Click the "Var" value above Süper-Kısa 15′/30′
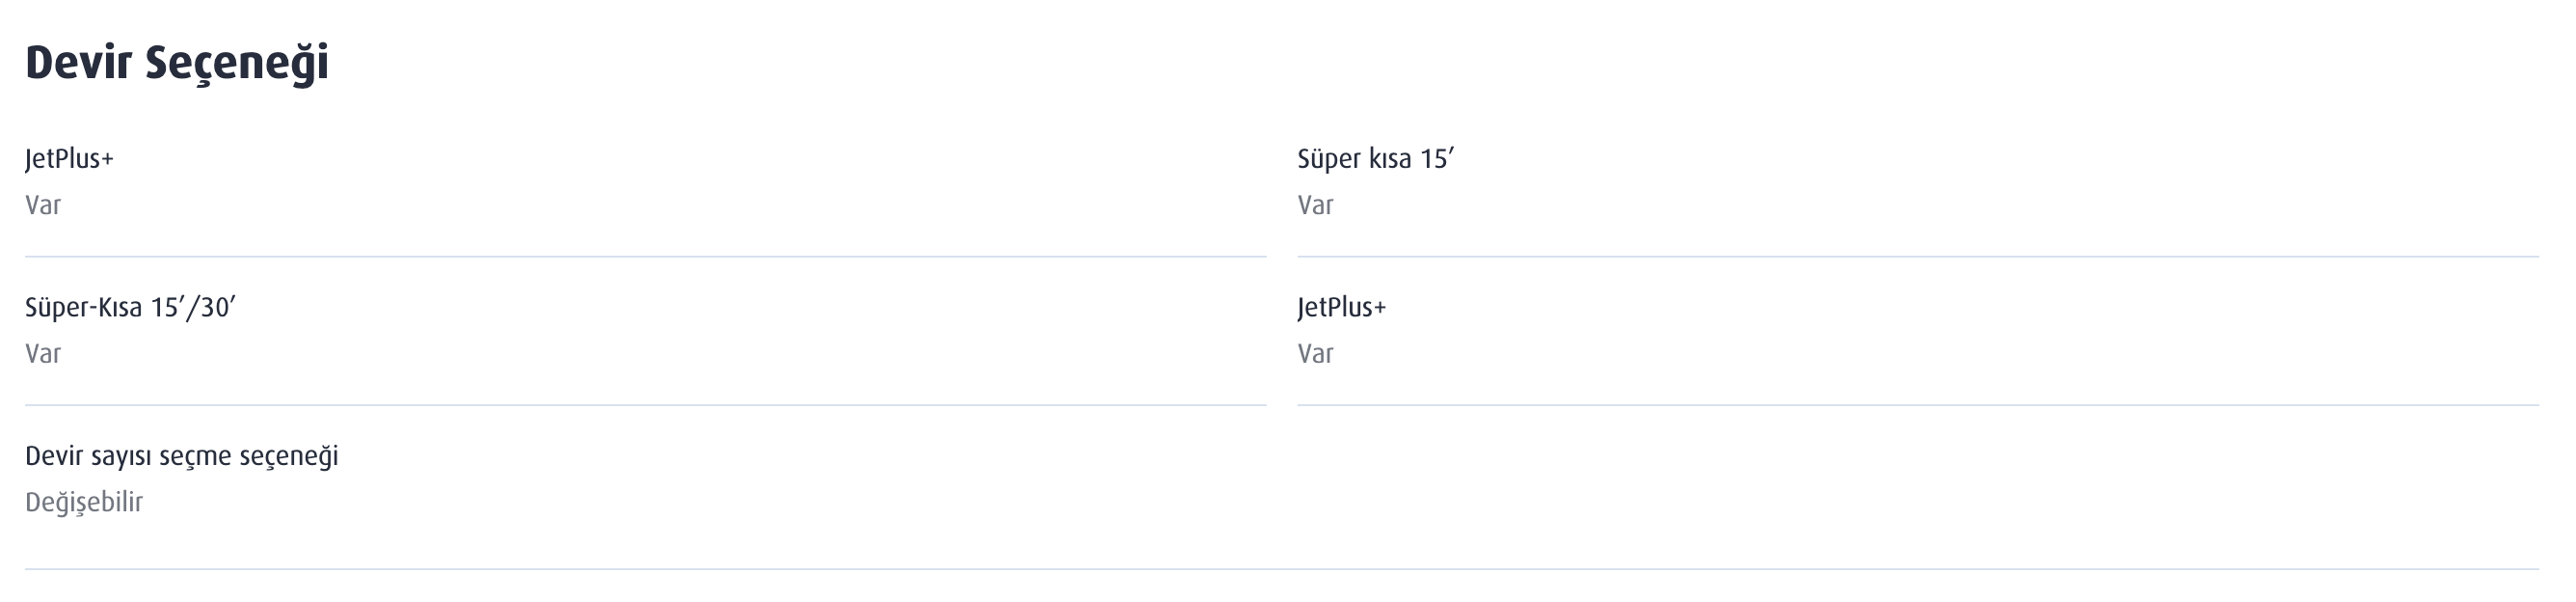 tap(43, 205)
